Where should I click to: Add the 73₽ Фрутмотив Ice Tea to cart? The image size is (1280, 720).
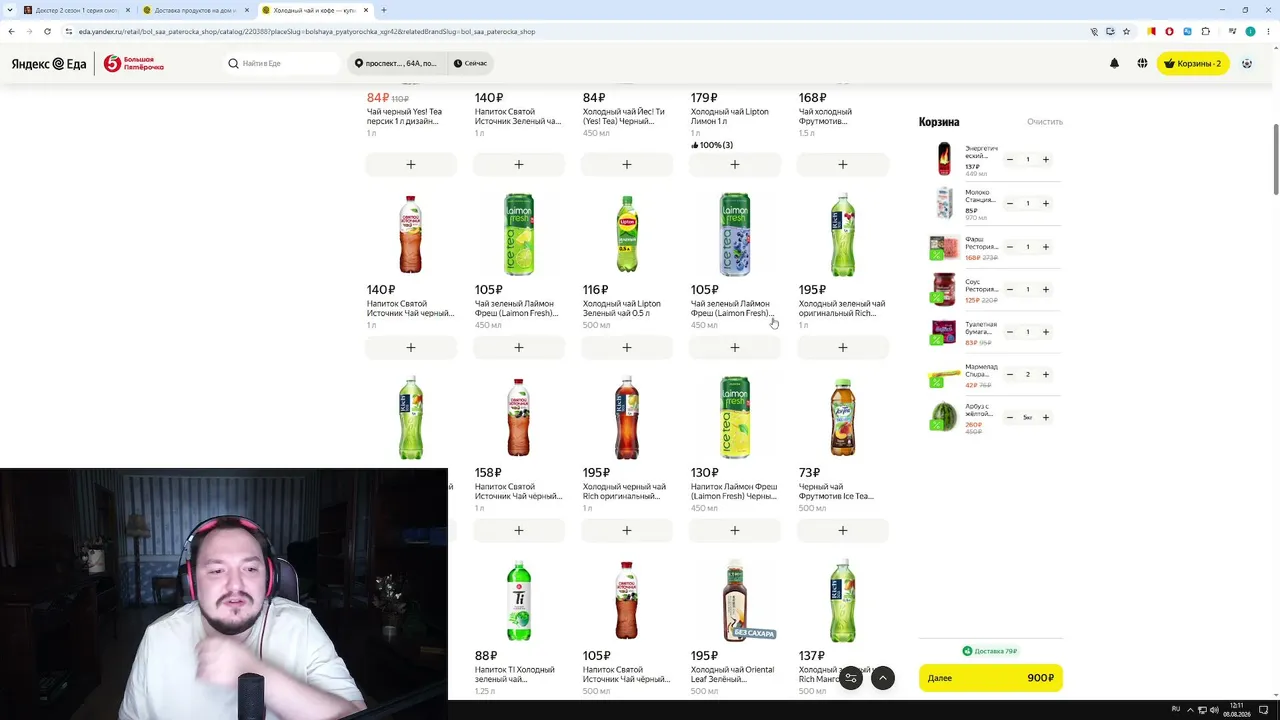(843, 530)
